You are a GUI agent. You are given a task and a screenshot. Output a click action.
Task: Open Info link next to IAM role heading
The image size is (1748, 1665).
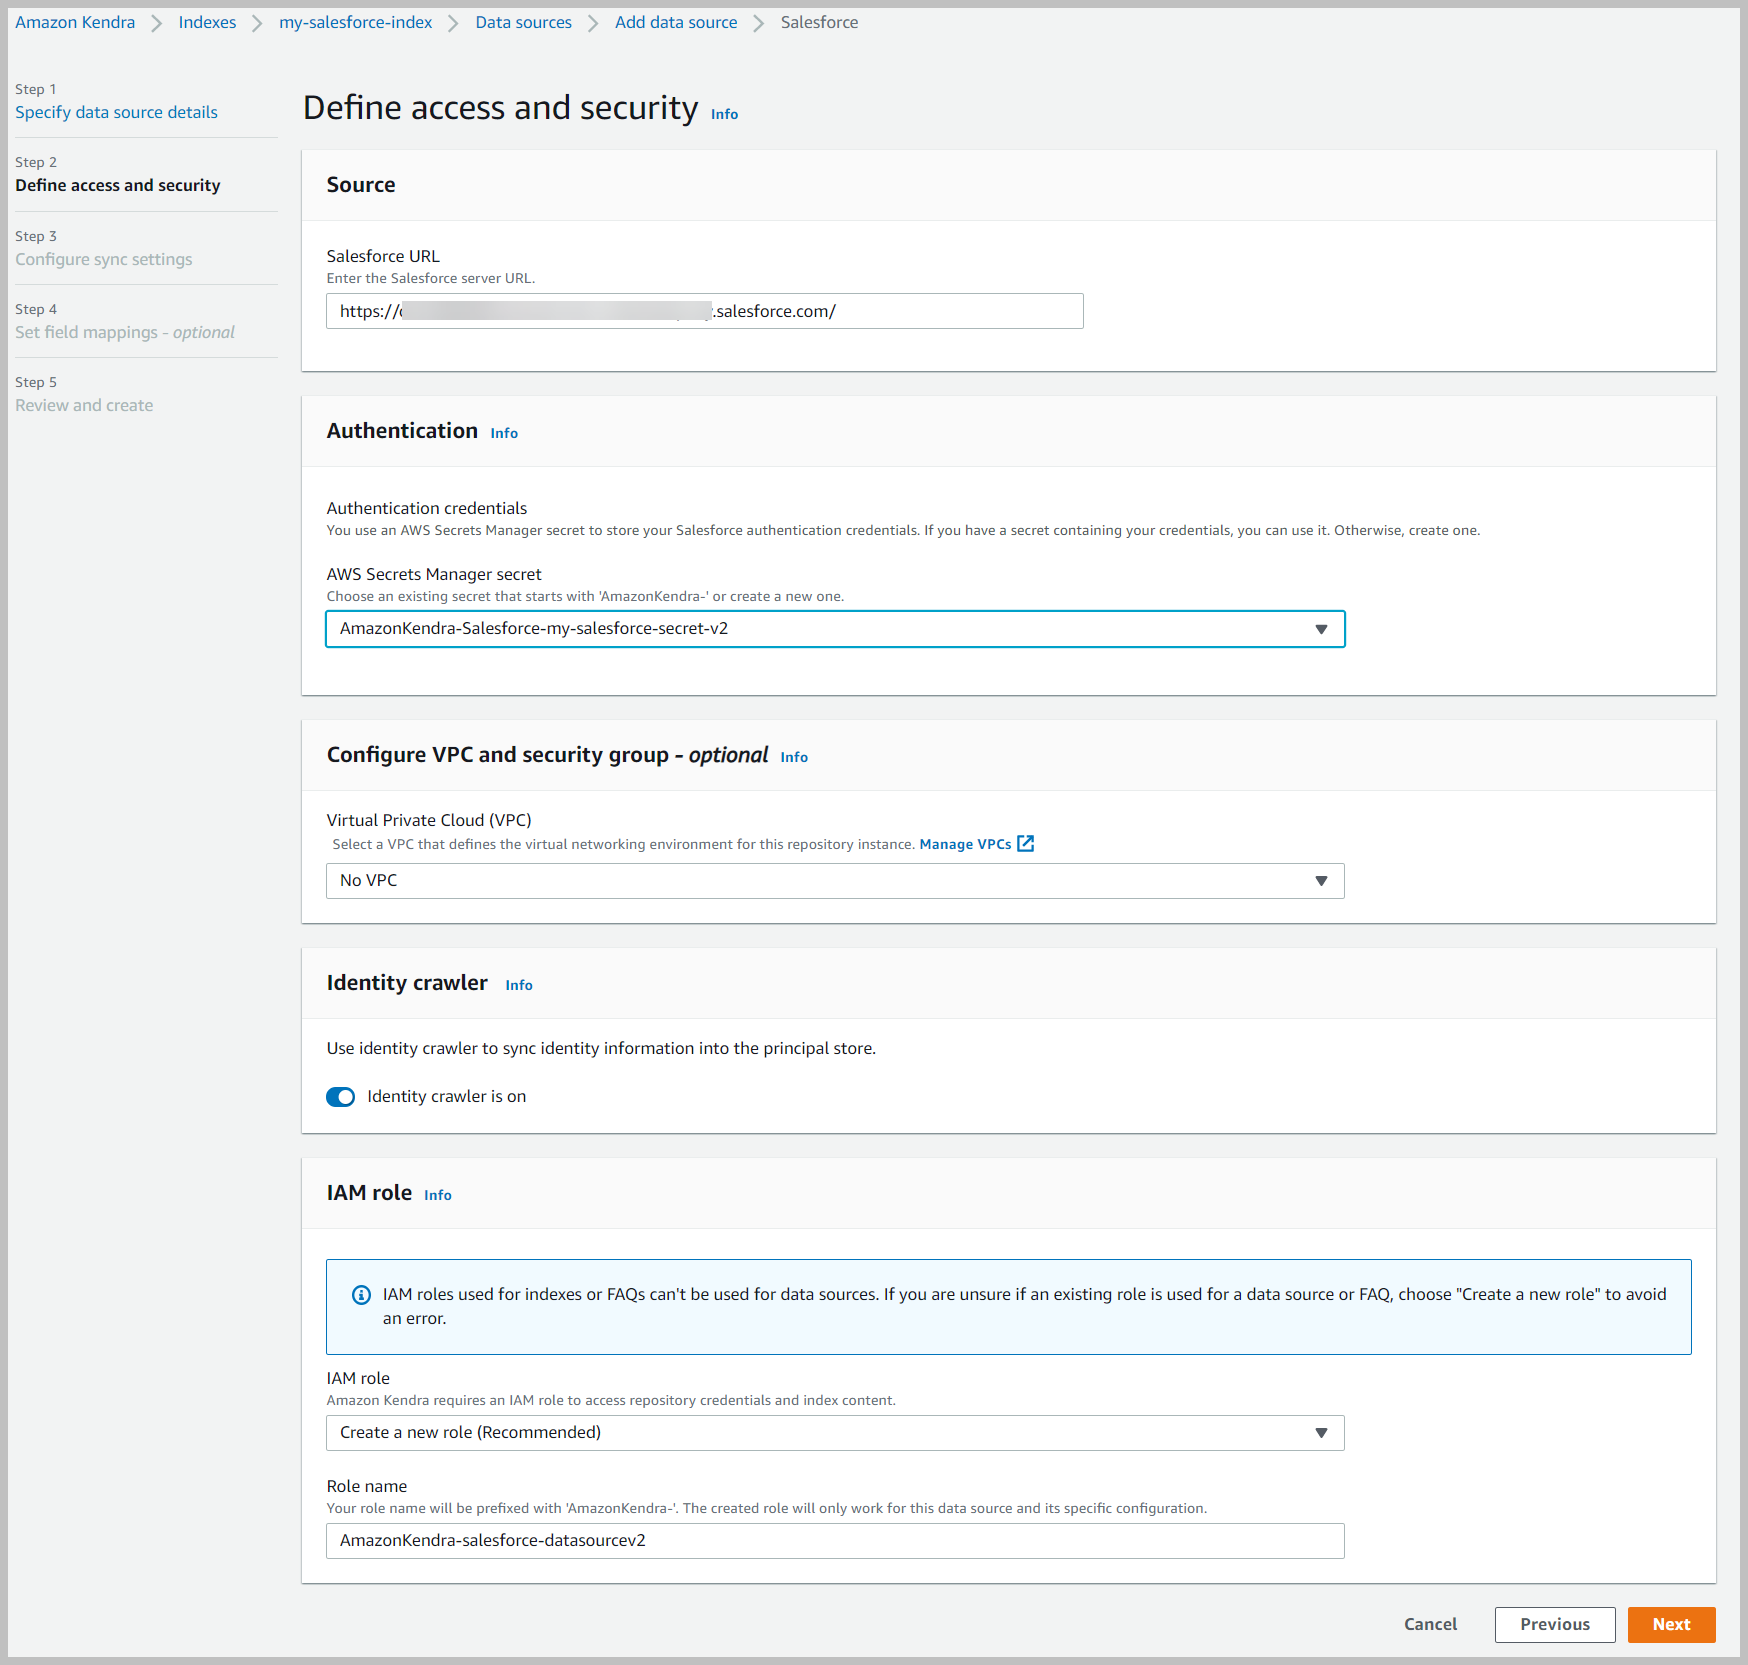tap(438, 1195)
